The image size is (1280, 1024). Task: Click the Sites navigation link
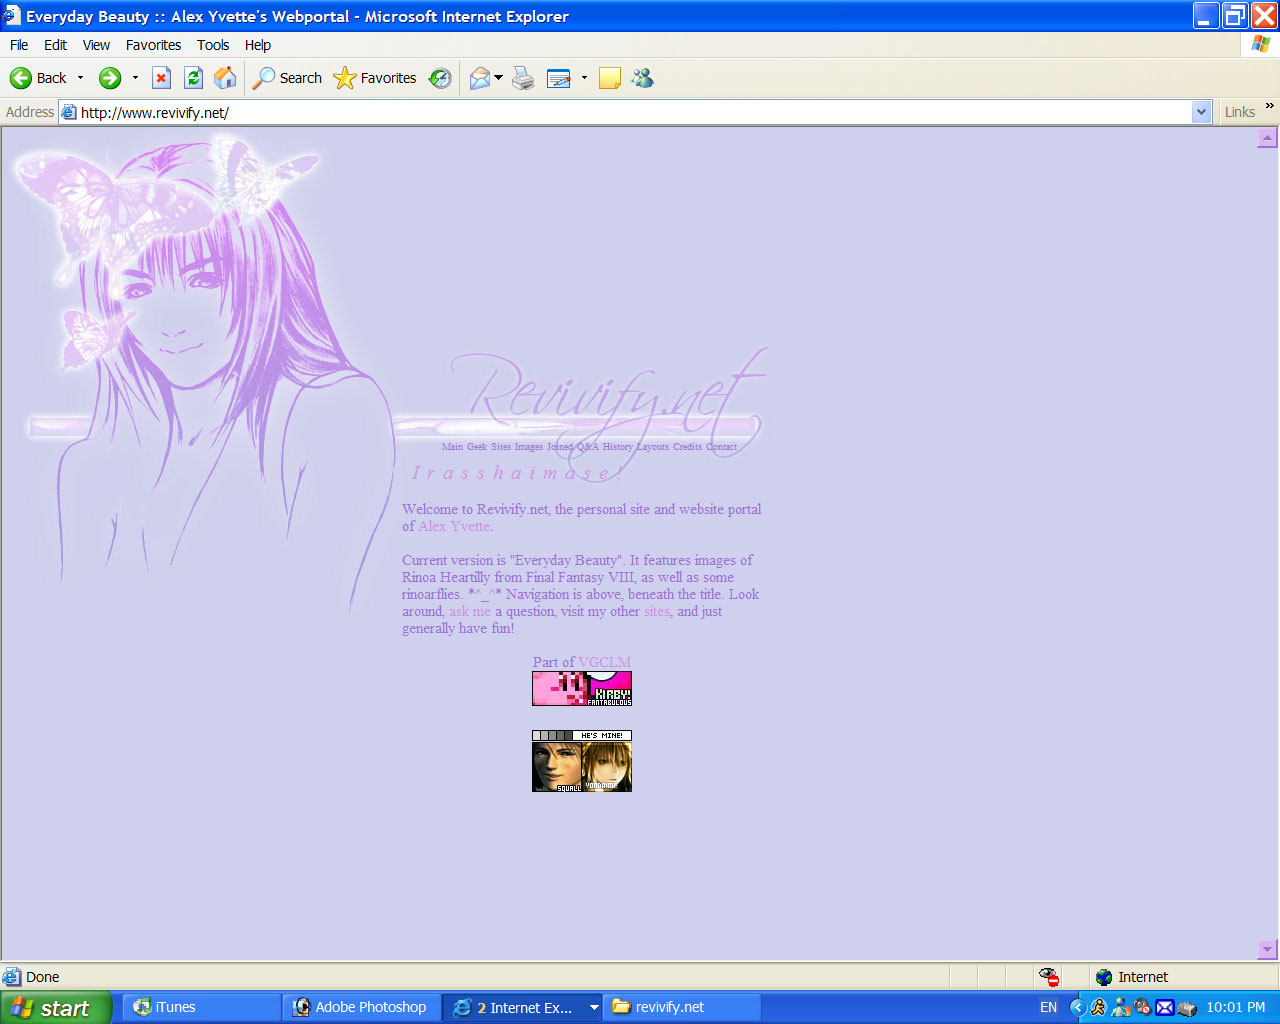coord(501,447)
